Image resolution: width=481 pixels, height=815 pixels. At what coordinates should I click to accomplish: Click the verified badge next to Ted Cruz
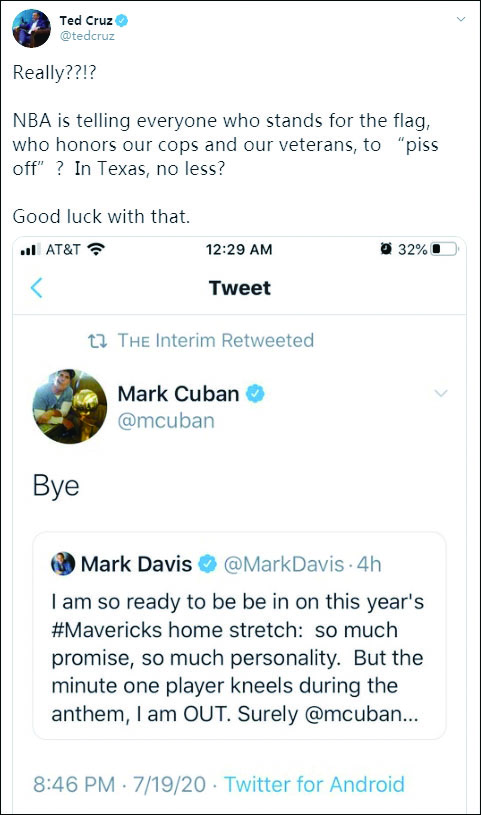(122, 20)
